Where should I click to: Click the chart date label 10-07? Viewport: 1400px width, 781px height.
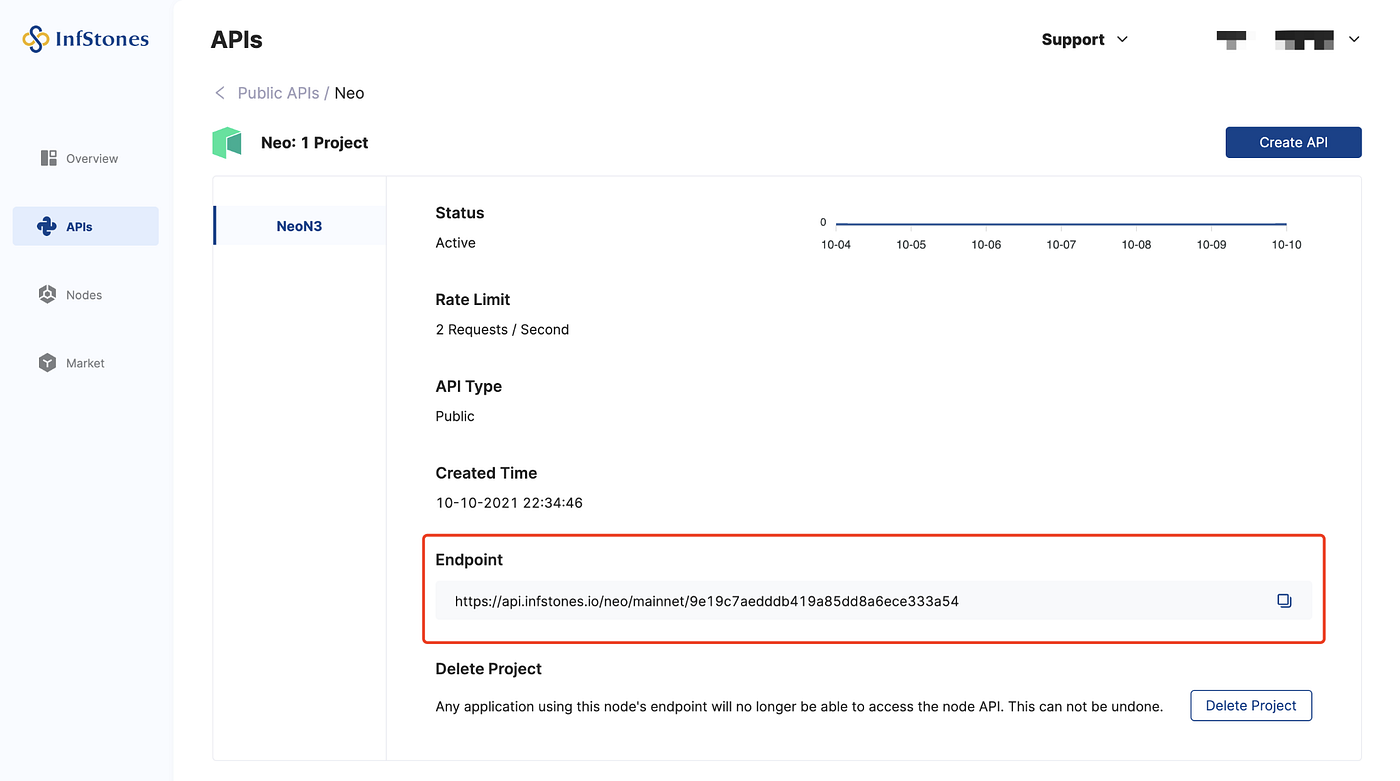pos(1061,245)
